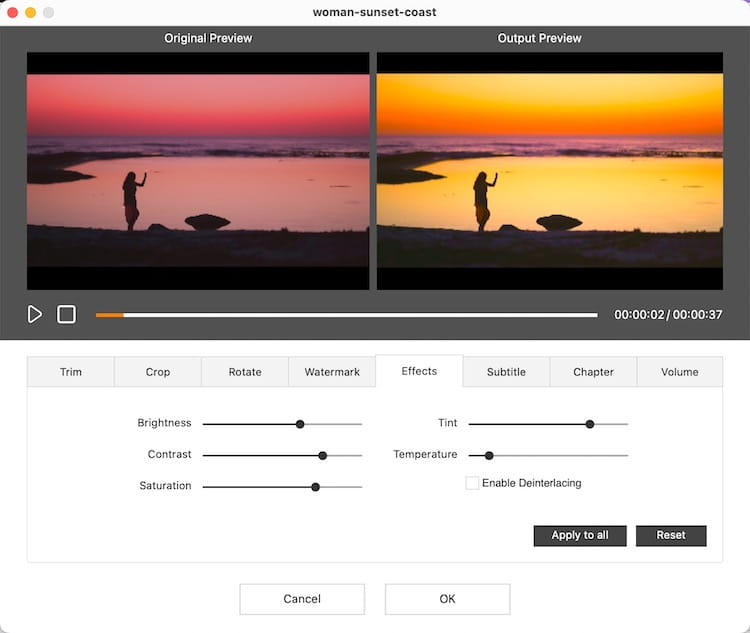Minimize the window with yellow button
The width and height of the screenshot is (750, 633).
click(x=31, y=12)
